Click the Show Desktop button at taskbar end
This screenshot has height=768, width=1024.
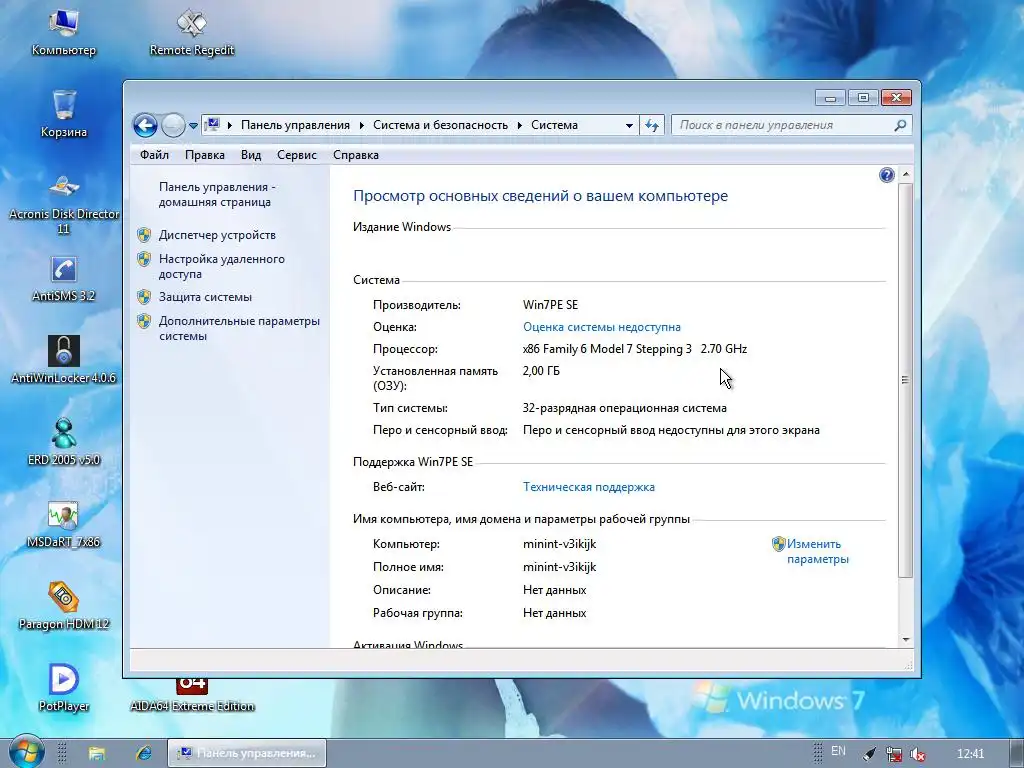(x=1016, y=753)
